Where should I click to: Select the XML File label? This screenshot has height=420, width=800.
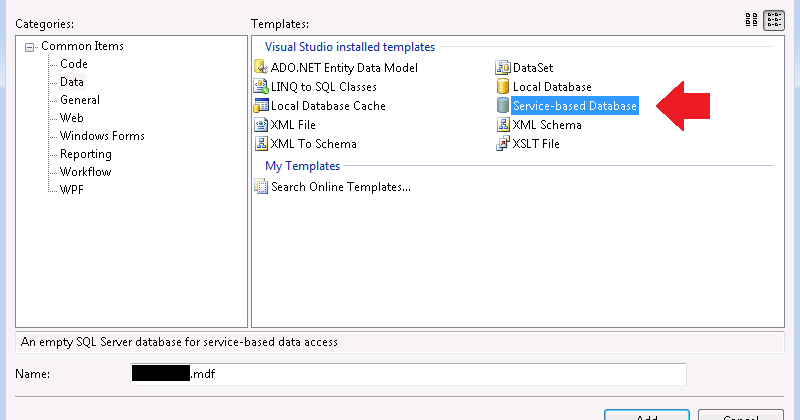(x=293, y=125)
